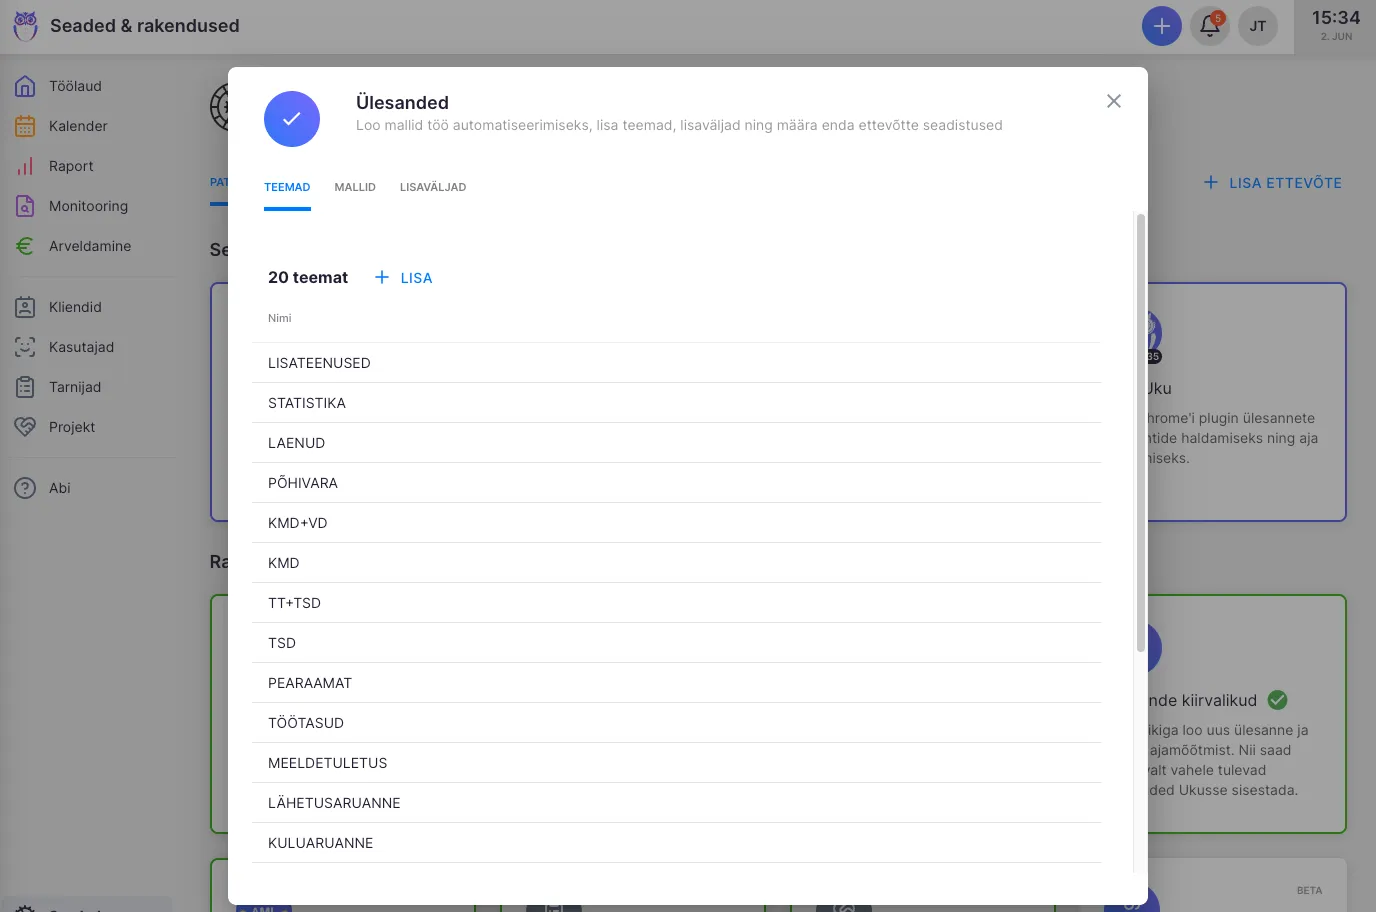Open the TÖÖTASUD theme row

(306, 723)
